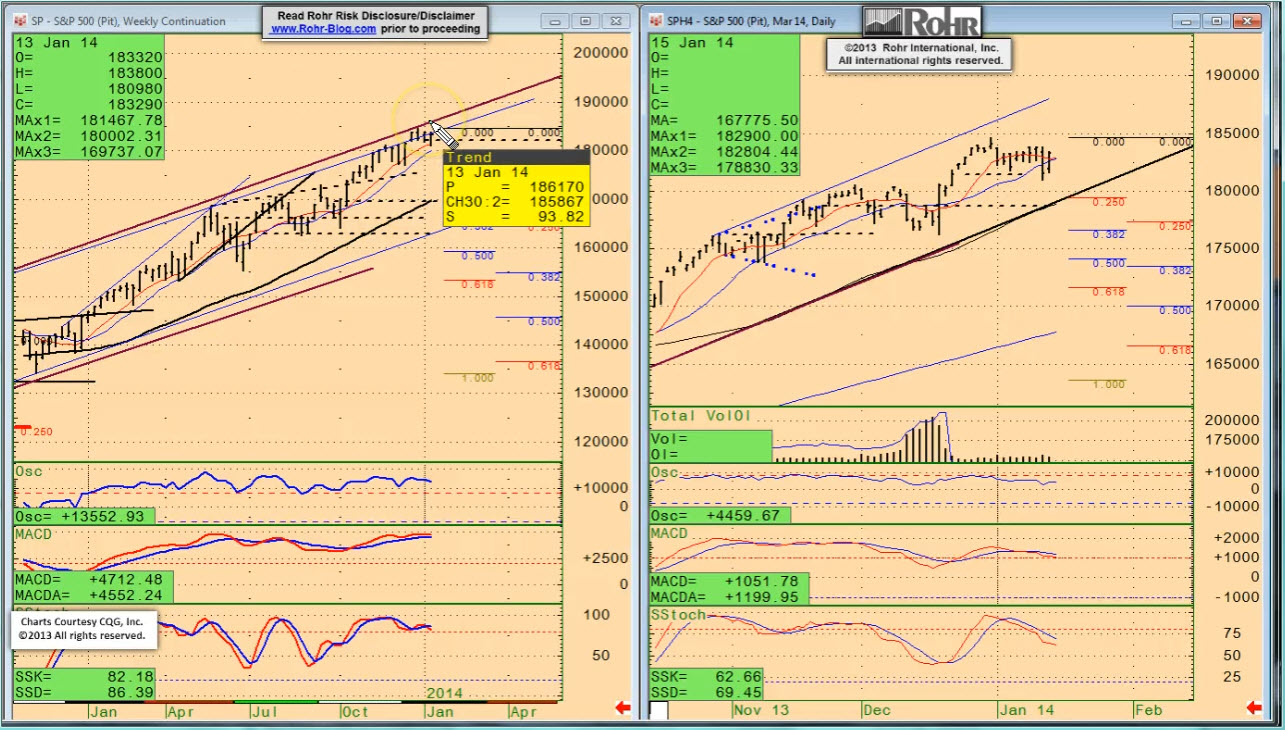Click the weekly chart window icon
The image size is (1285, 730).
tap(21, 21)
